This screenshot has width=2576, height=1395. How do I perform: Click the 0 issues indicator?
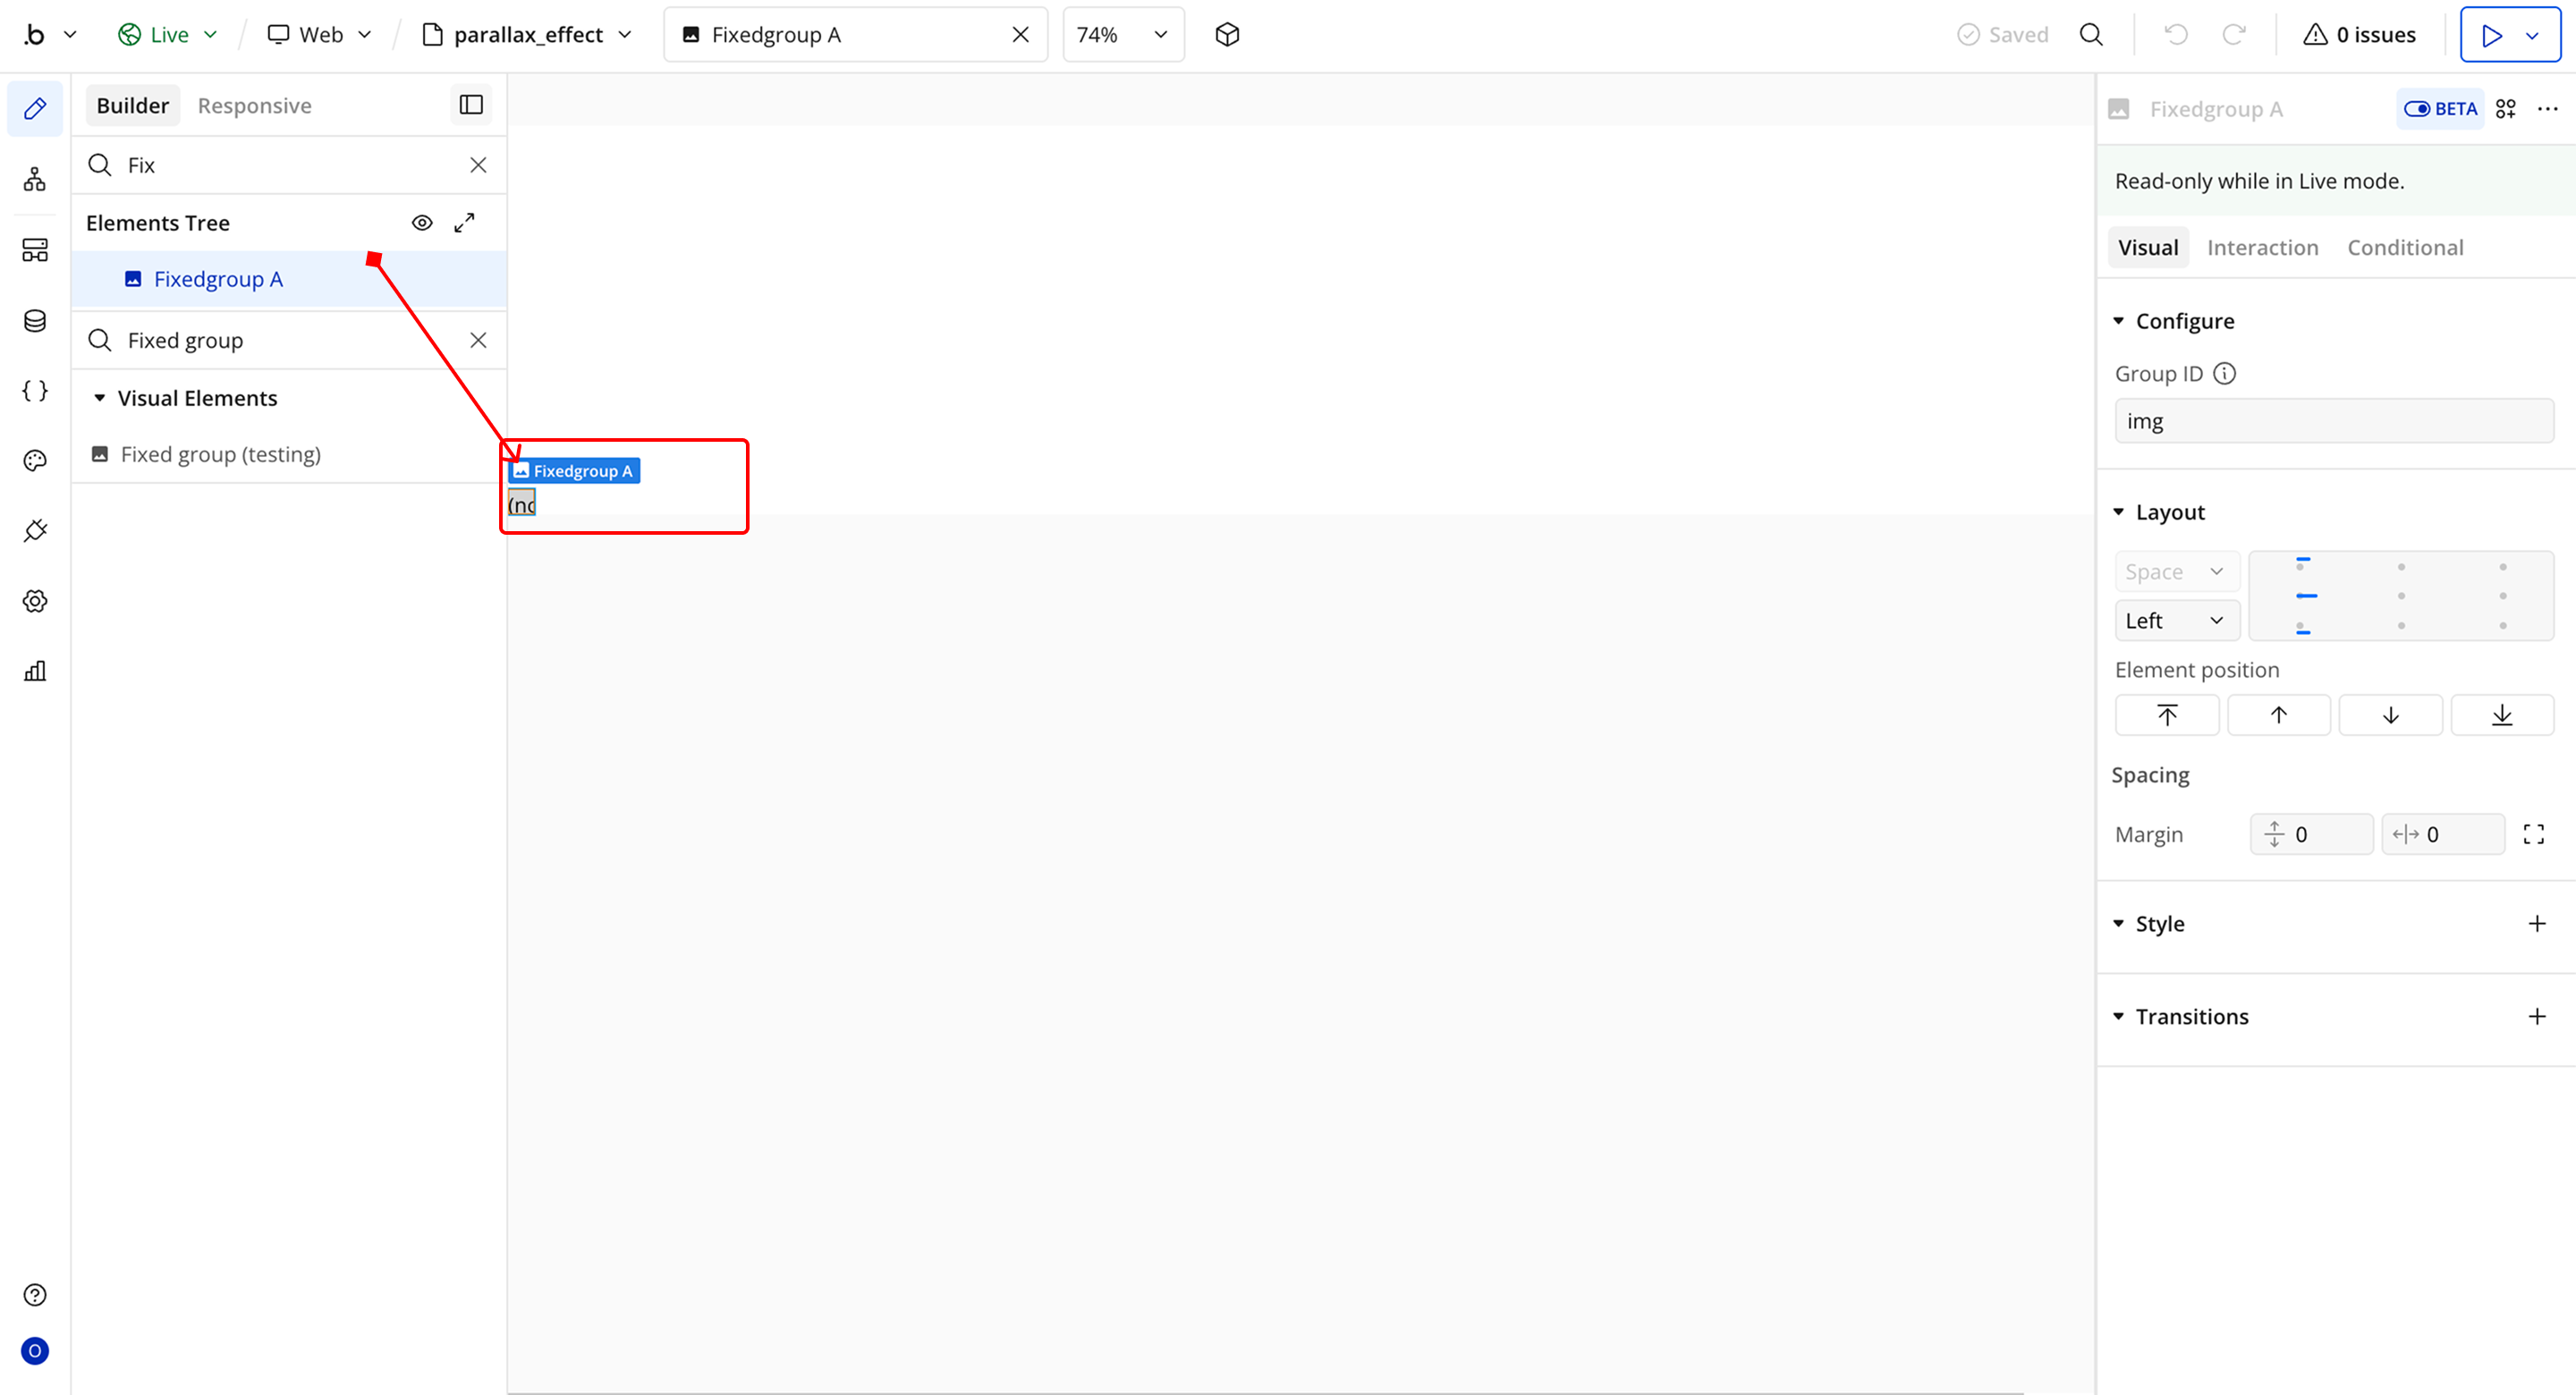click(x=2359, y=35)
